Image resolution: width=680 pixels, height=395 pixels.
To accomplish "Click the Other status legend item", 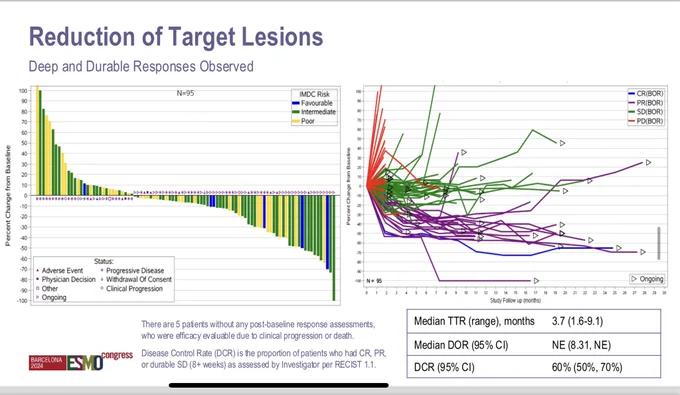I will coord(47,288).
